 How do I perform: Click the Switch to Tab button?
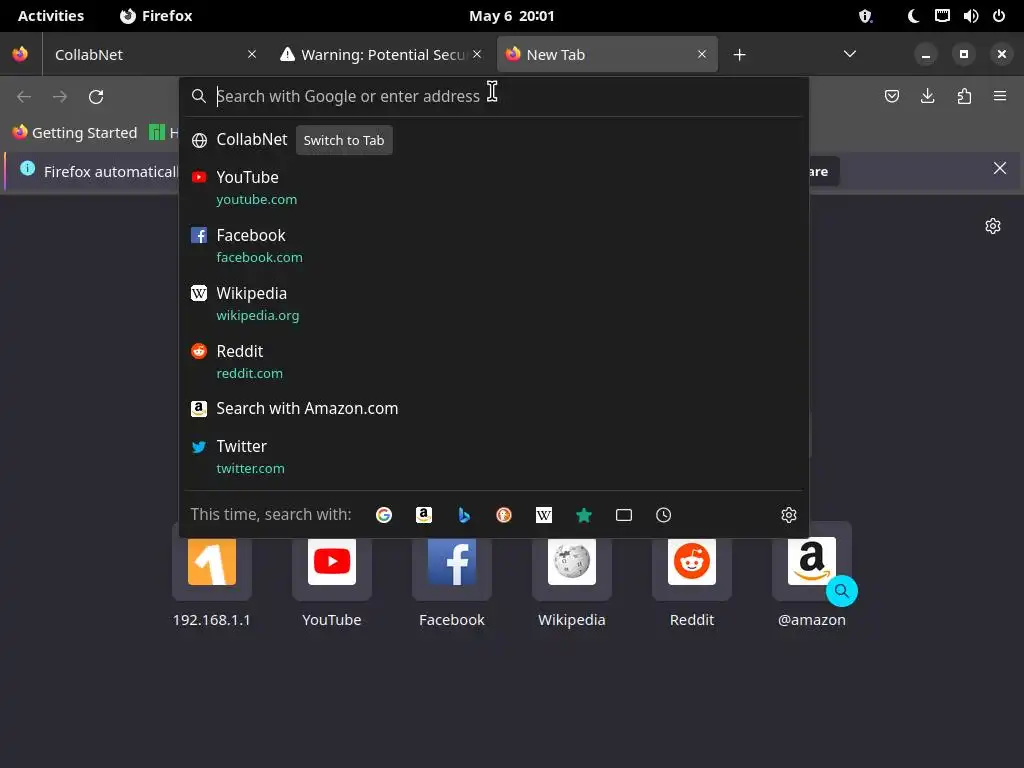click(344, 140)
